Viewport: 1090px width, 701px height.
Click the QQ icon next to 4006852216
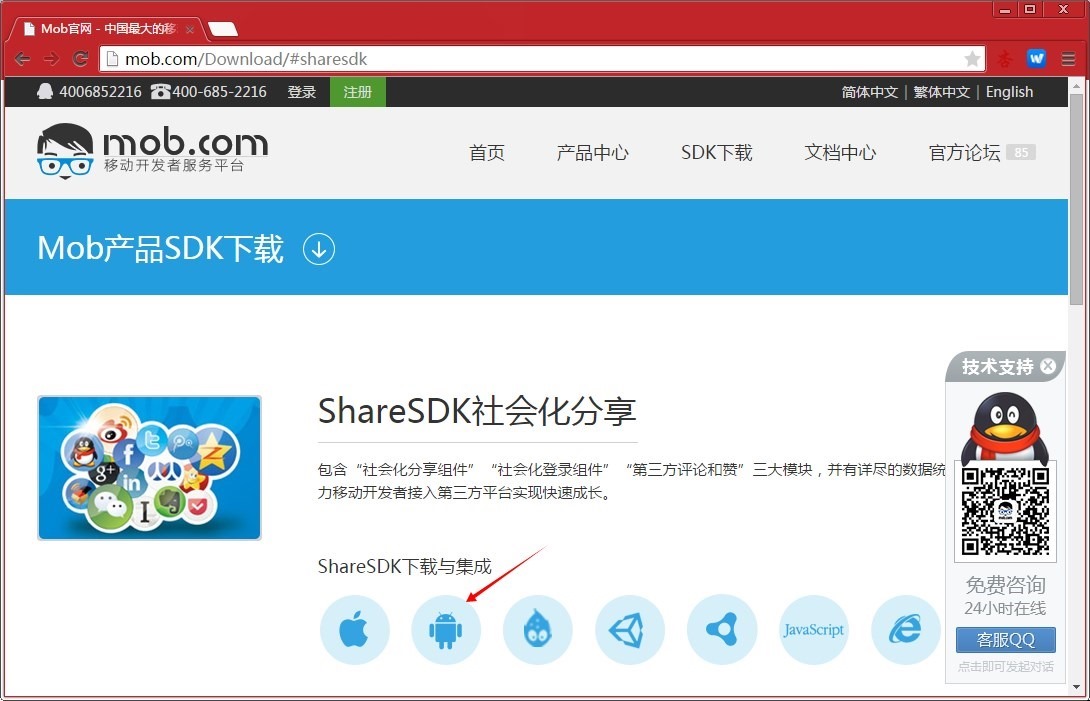[45, 92]
